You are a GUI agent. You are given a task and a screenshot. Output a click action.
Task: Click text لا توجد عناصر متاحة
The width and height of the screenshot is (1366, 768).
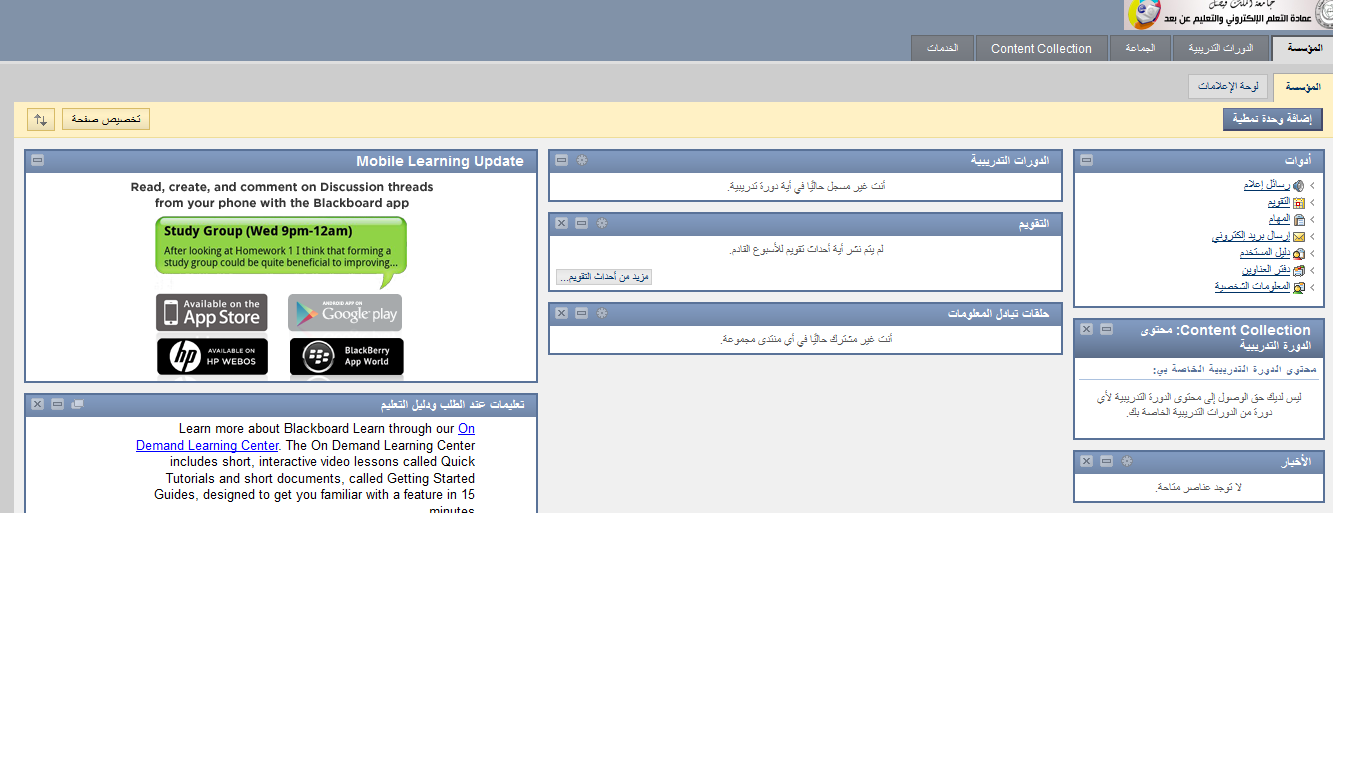(x=1198, y=488)
